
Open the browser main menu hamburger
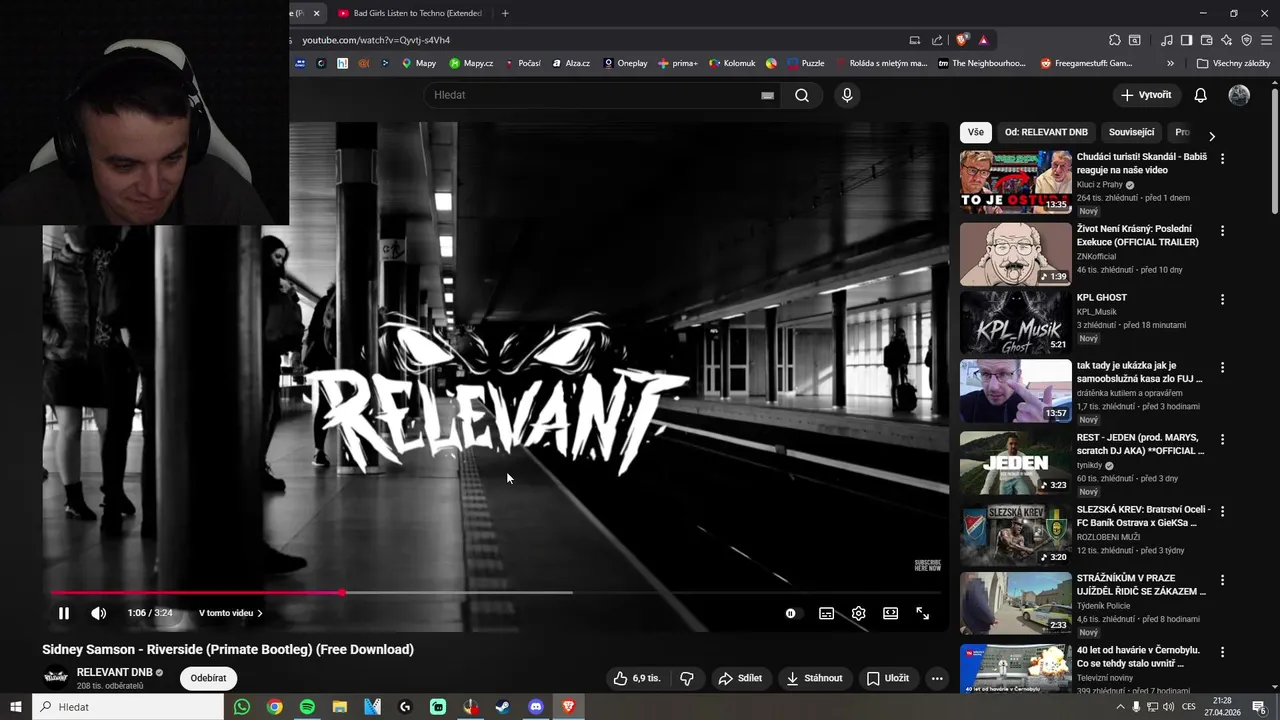1266,40
